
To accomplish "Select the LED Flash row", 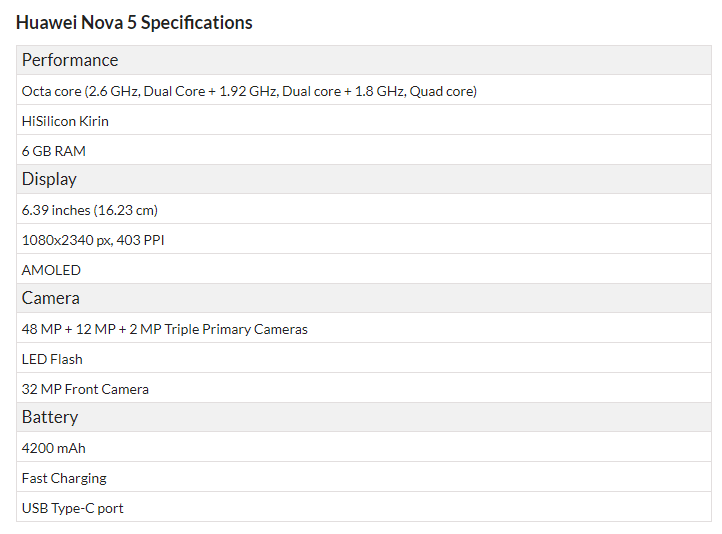I will pyautogui.click(x=364, y=359).
